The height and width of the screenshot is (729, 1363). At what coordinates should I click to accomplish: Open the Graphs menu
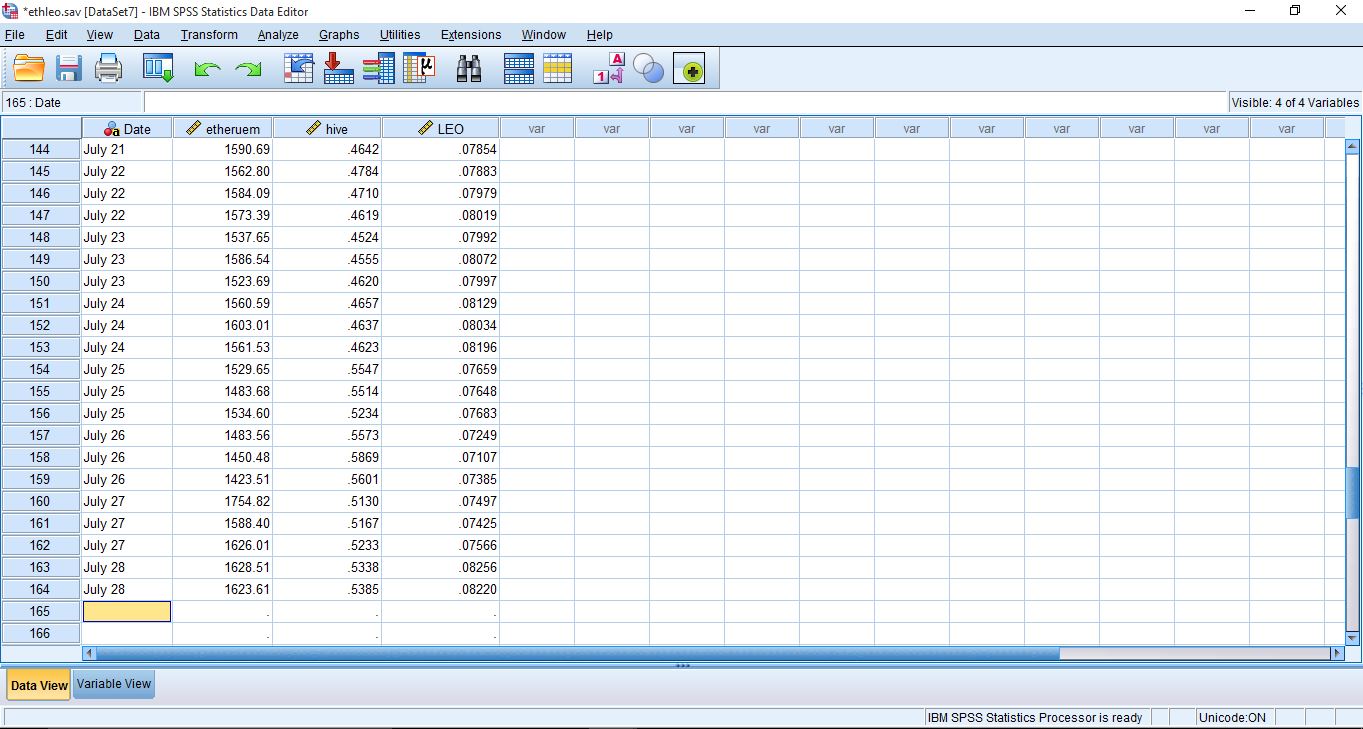coord(339,35)
